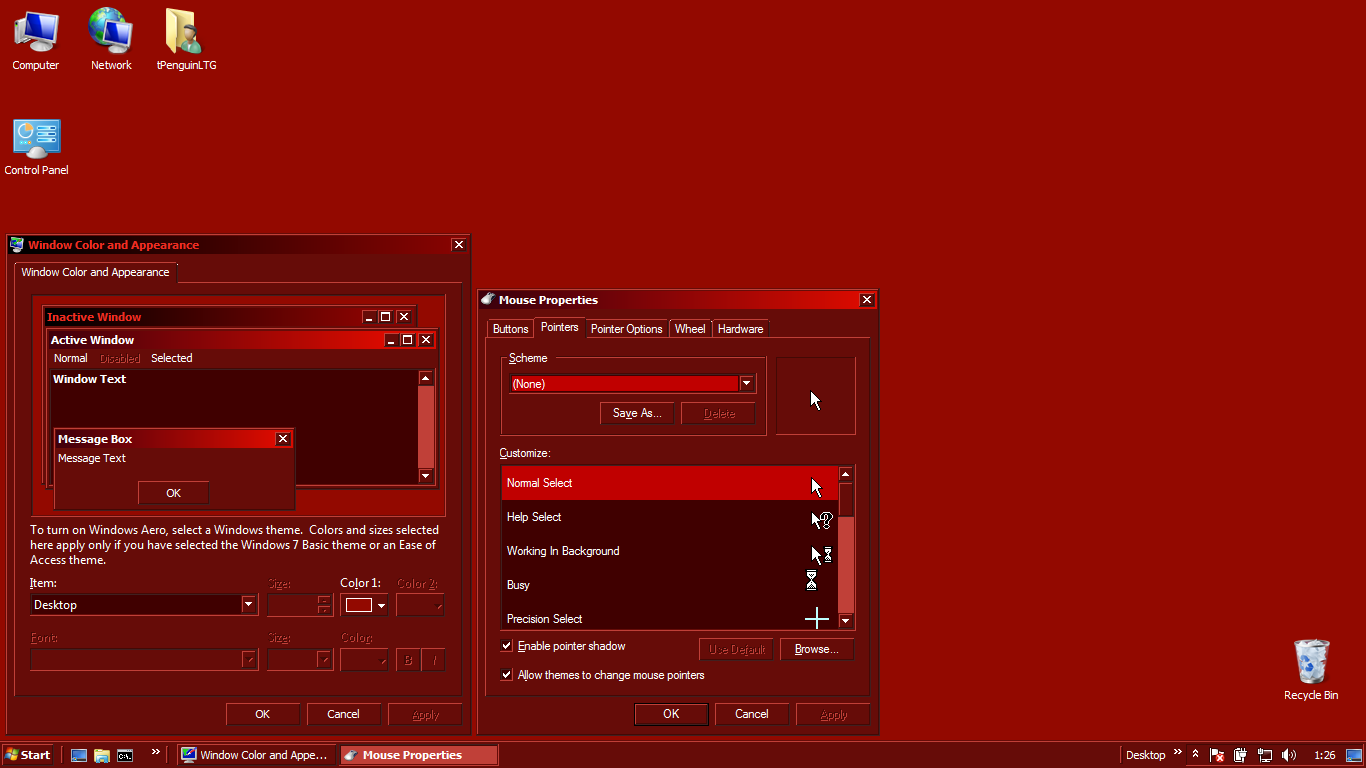Open the Item dropdown showing Desktop
The image size is (1366, 768).
(x=247, y=604)
